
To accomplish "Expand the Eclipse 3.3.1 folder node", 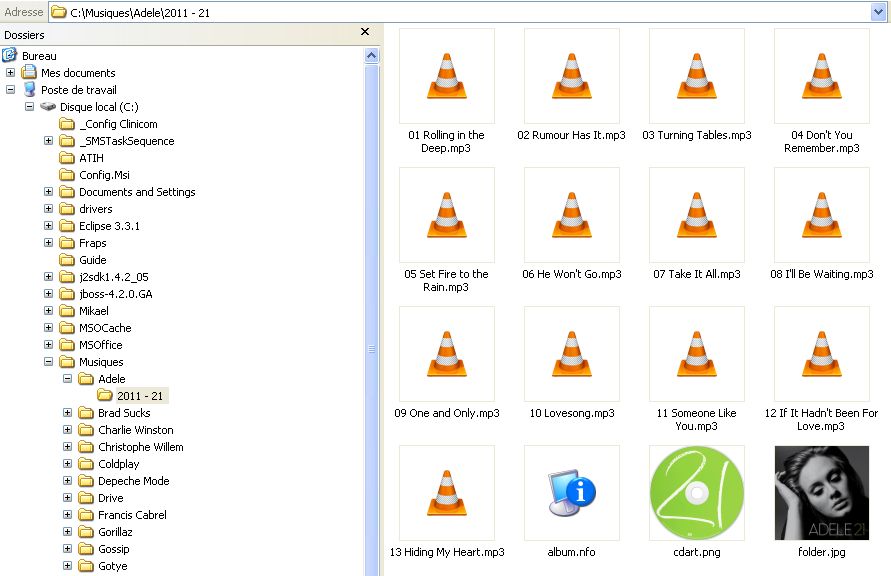I will pyautogui.click(x=48, y=226).
